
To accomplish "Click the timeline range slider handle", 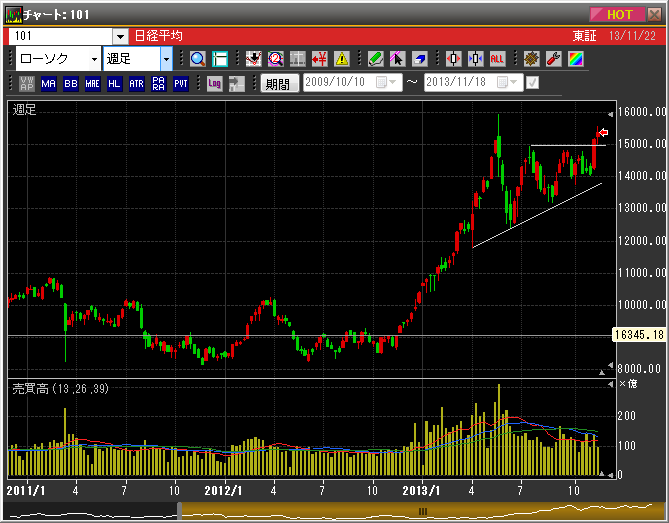I will click(x=422, y=511).
